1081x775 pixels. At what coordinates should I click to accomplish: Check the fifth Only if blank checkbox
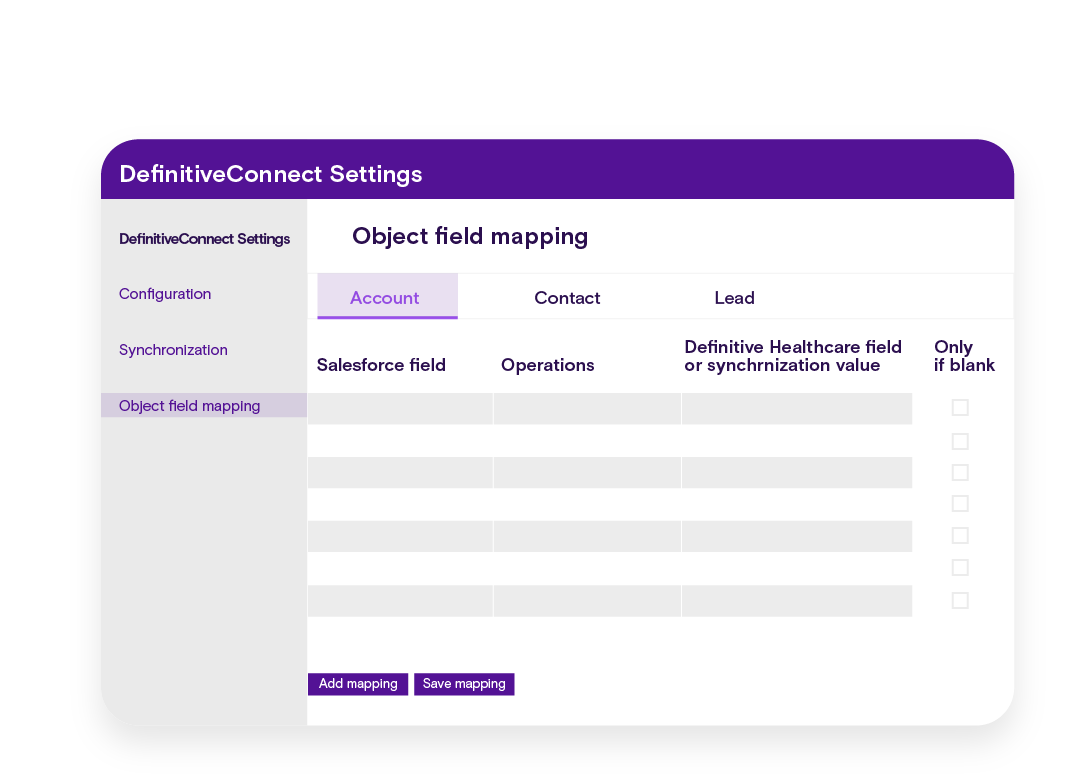pyautogui.click(x=960, y=535)
